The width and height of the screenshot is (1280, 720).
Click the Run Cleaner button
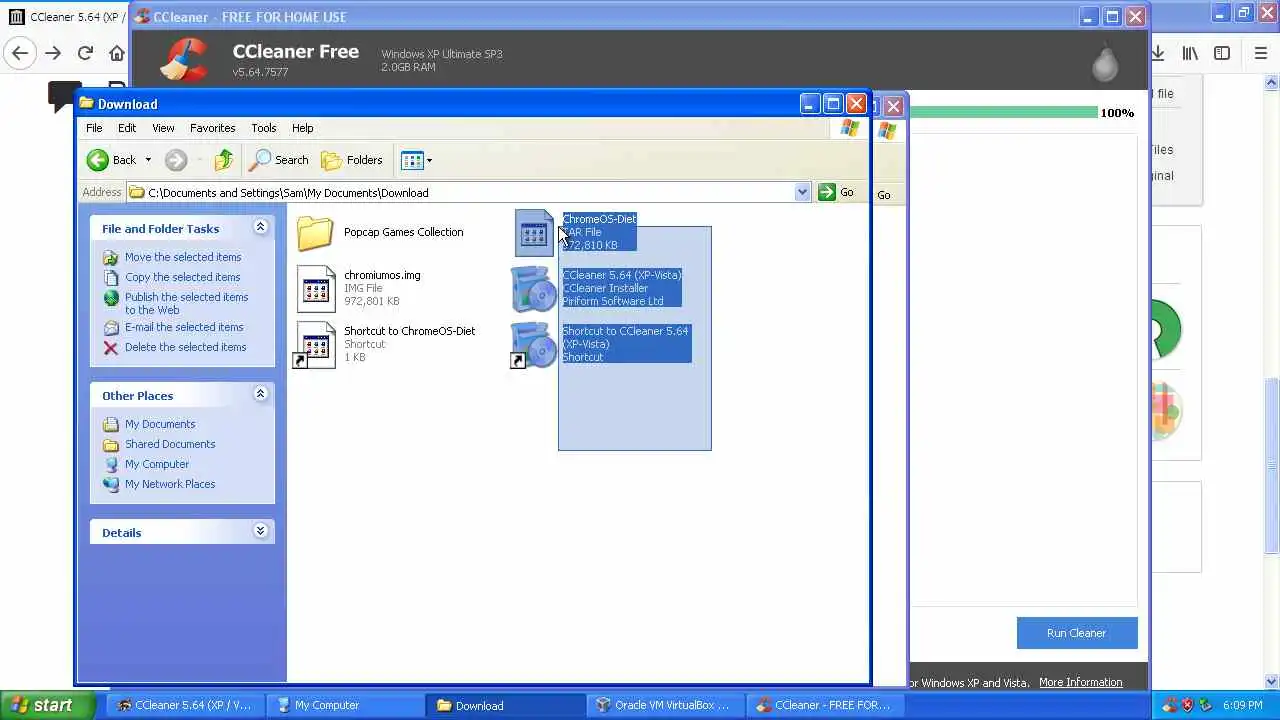coord(1076,633)
